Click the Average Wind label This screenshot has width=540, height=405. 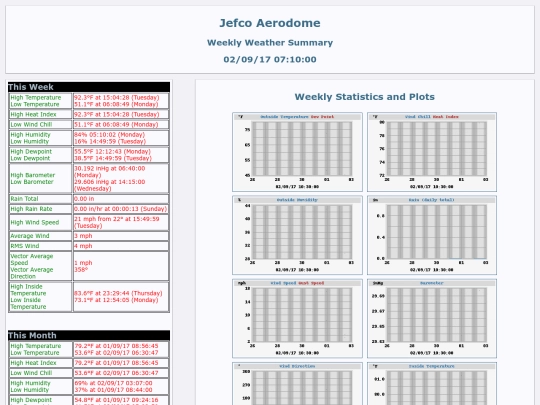pos(30,236)
